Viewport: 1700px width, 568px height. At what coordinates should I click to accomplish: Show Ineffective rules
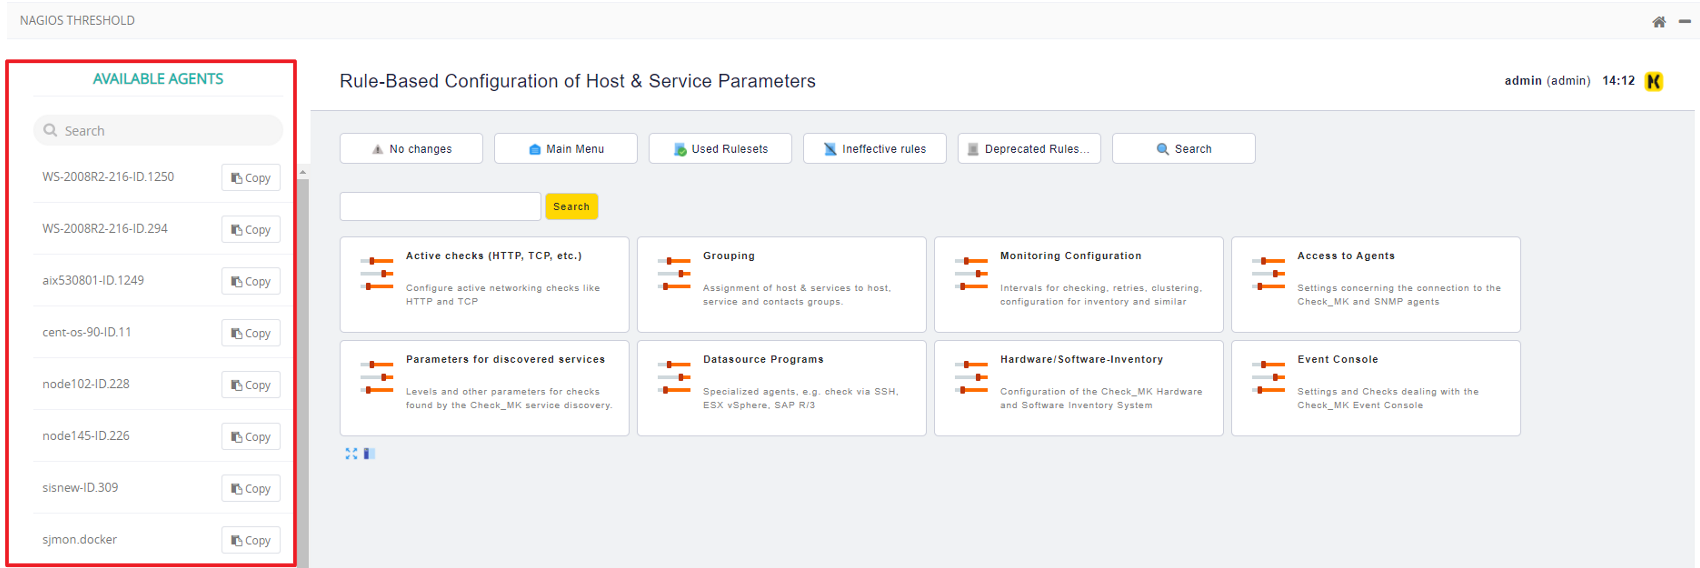875,149
